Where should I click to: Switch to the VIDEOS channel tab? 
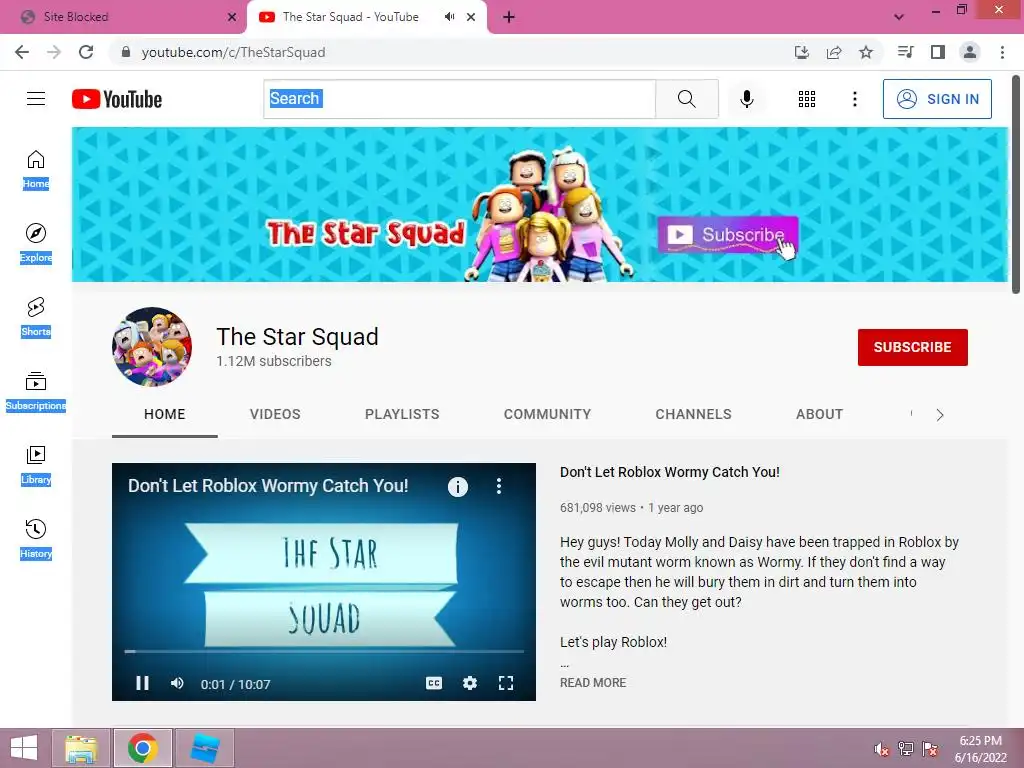point(275,414)
